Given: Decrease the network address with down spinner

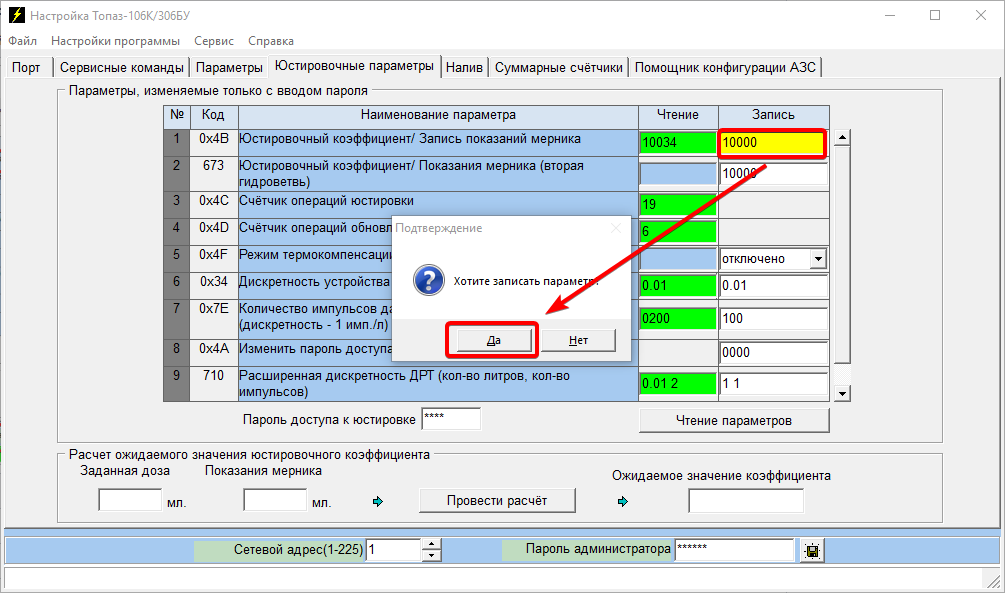Looking at the screenshot, I should coord(431,556).
